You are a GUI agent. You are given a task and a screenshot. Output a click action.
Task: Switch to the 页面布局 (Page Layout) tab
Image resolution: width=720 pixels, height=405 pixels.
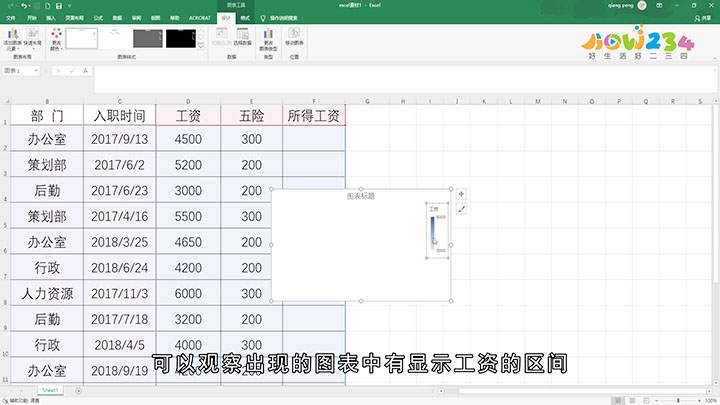(74, 18)
